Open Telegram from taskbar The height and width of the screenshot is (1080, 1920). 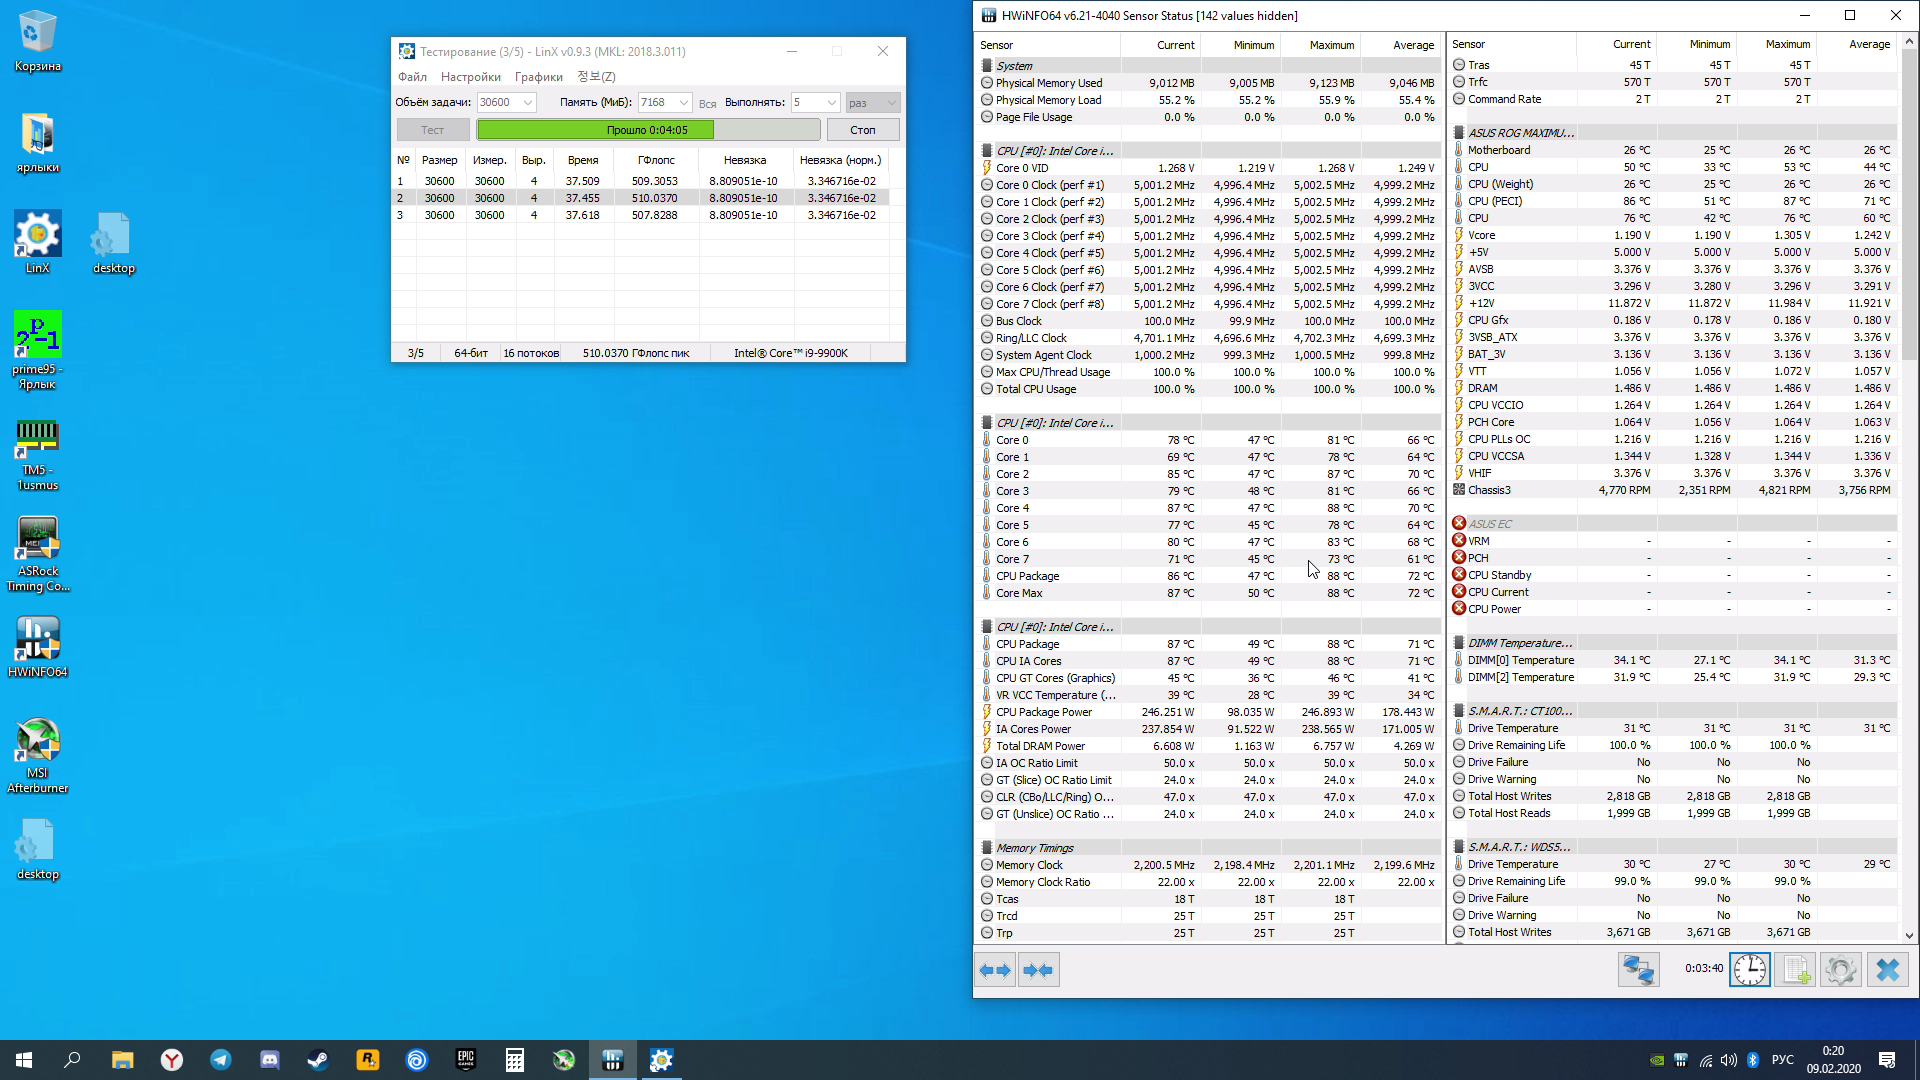221,1060
